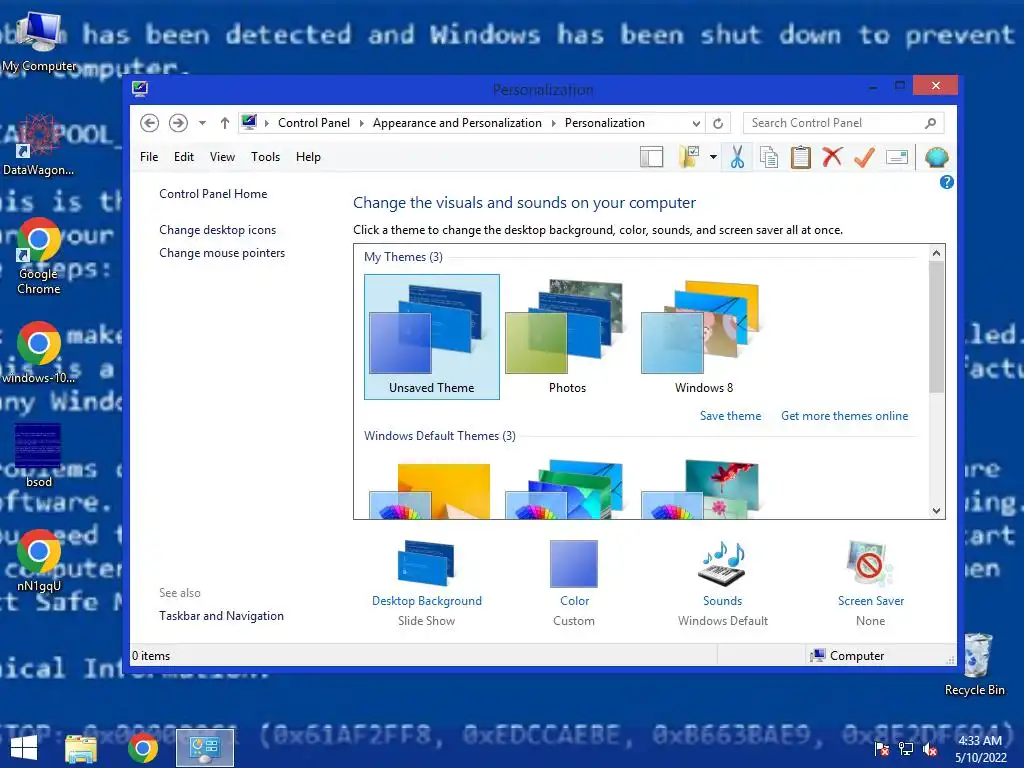The width and height of the screenshot is (1024, 768).
Task: Expand the folder options toolbar dropdown arrow
Action: [713, 157]
